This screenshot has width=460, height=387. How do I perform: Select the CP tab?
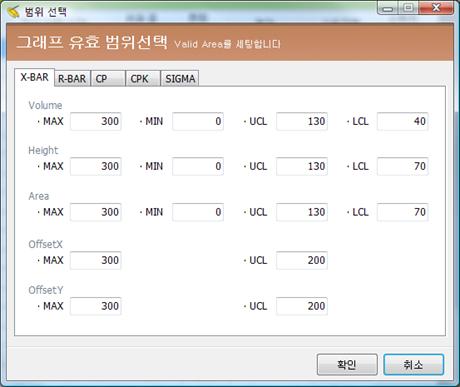pos(108,79)
